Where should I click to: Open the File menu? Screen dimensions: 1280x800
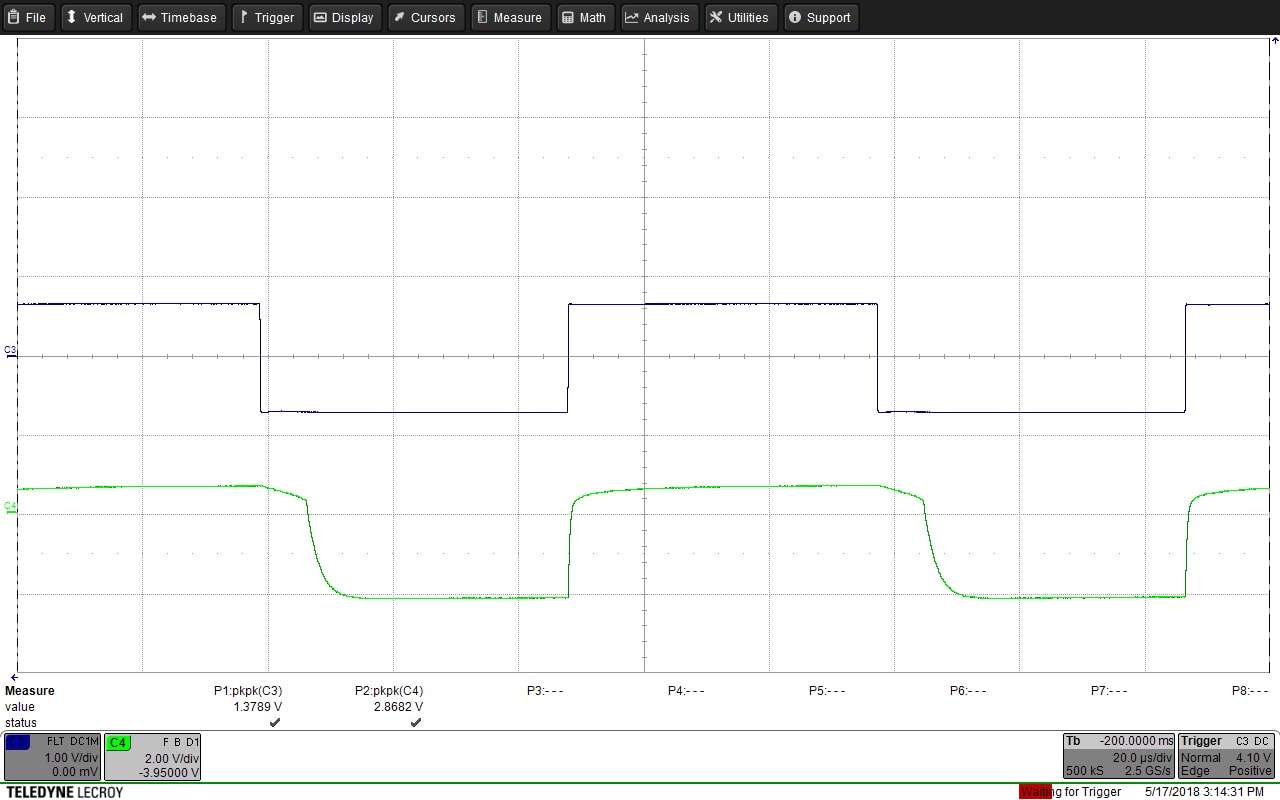[28, 17]
